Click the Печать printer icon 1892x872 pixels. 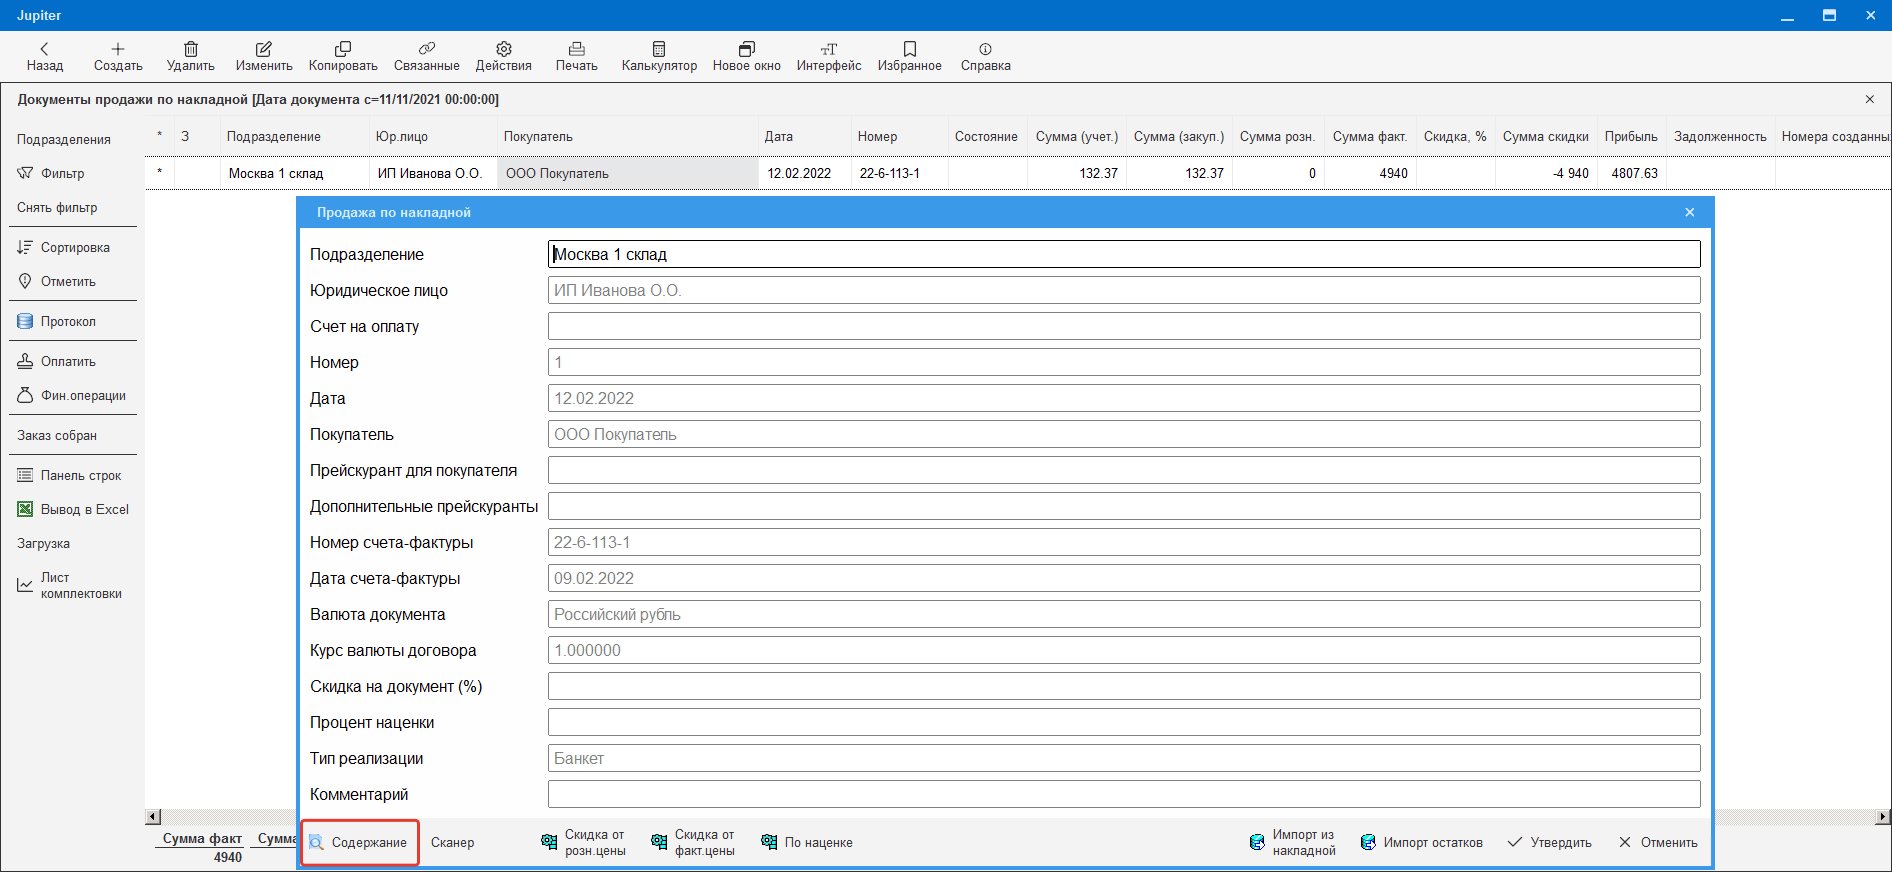[x=576, y=57]
